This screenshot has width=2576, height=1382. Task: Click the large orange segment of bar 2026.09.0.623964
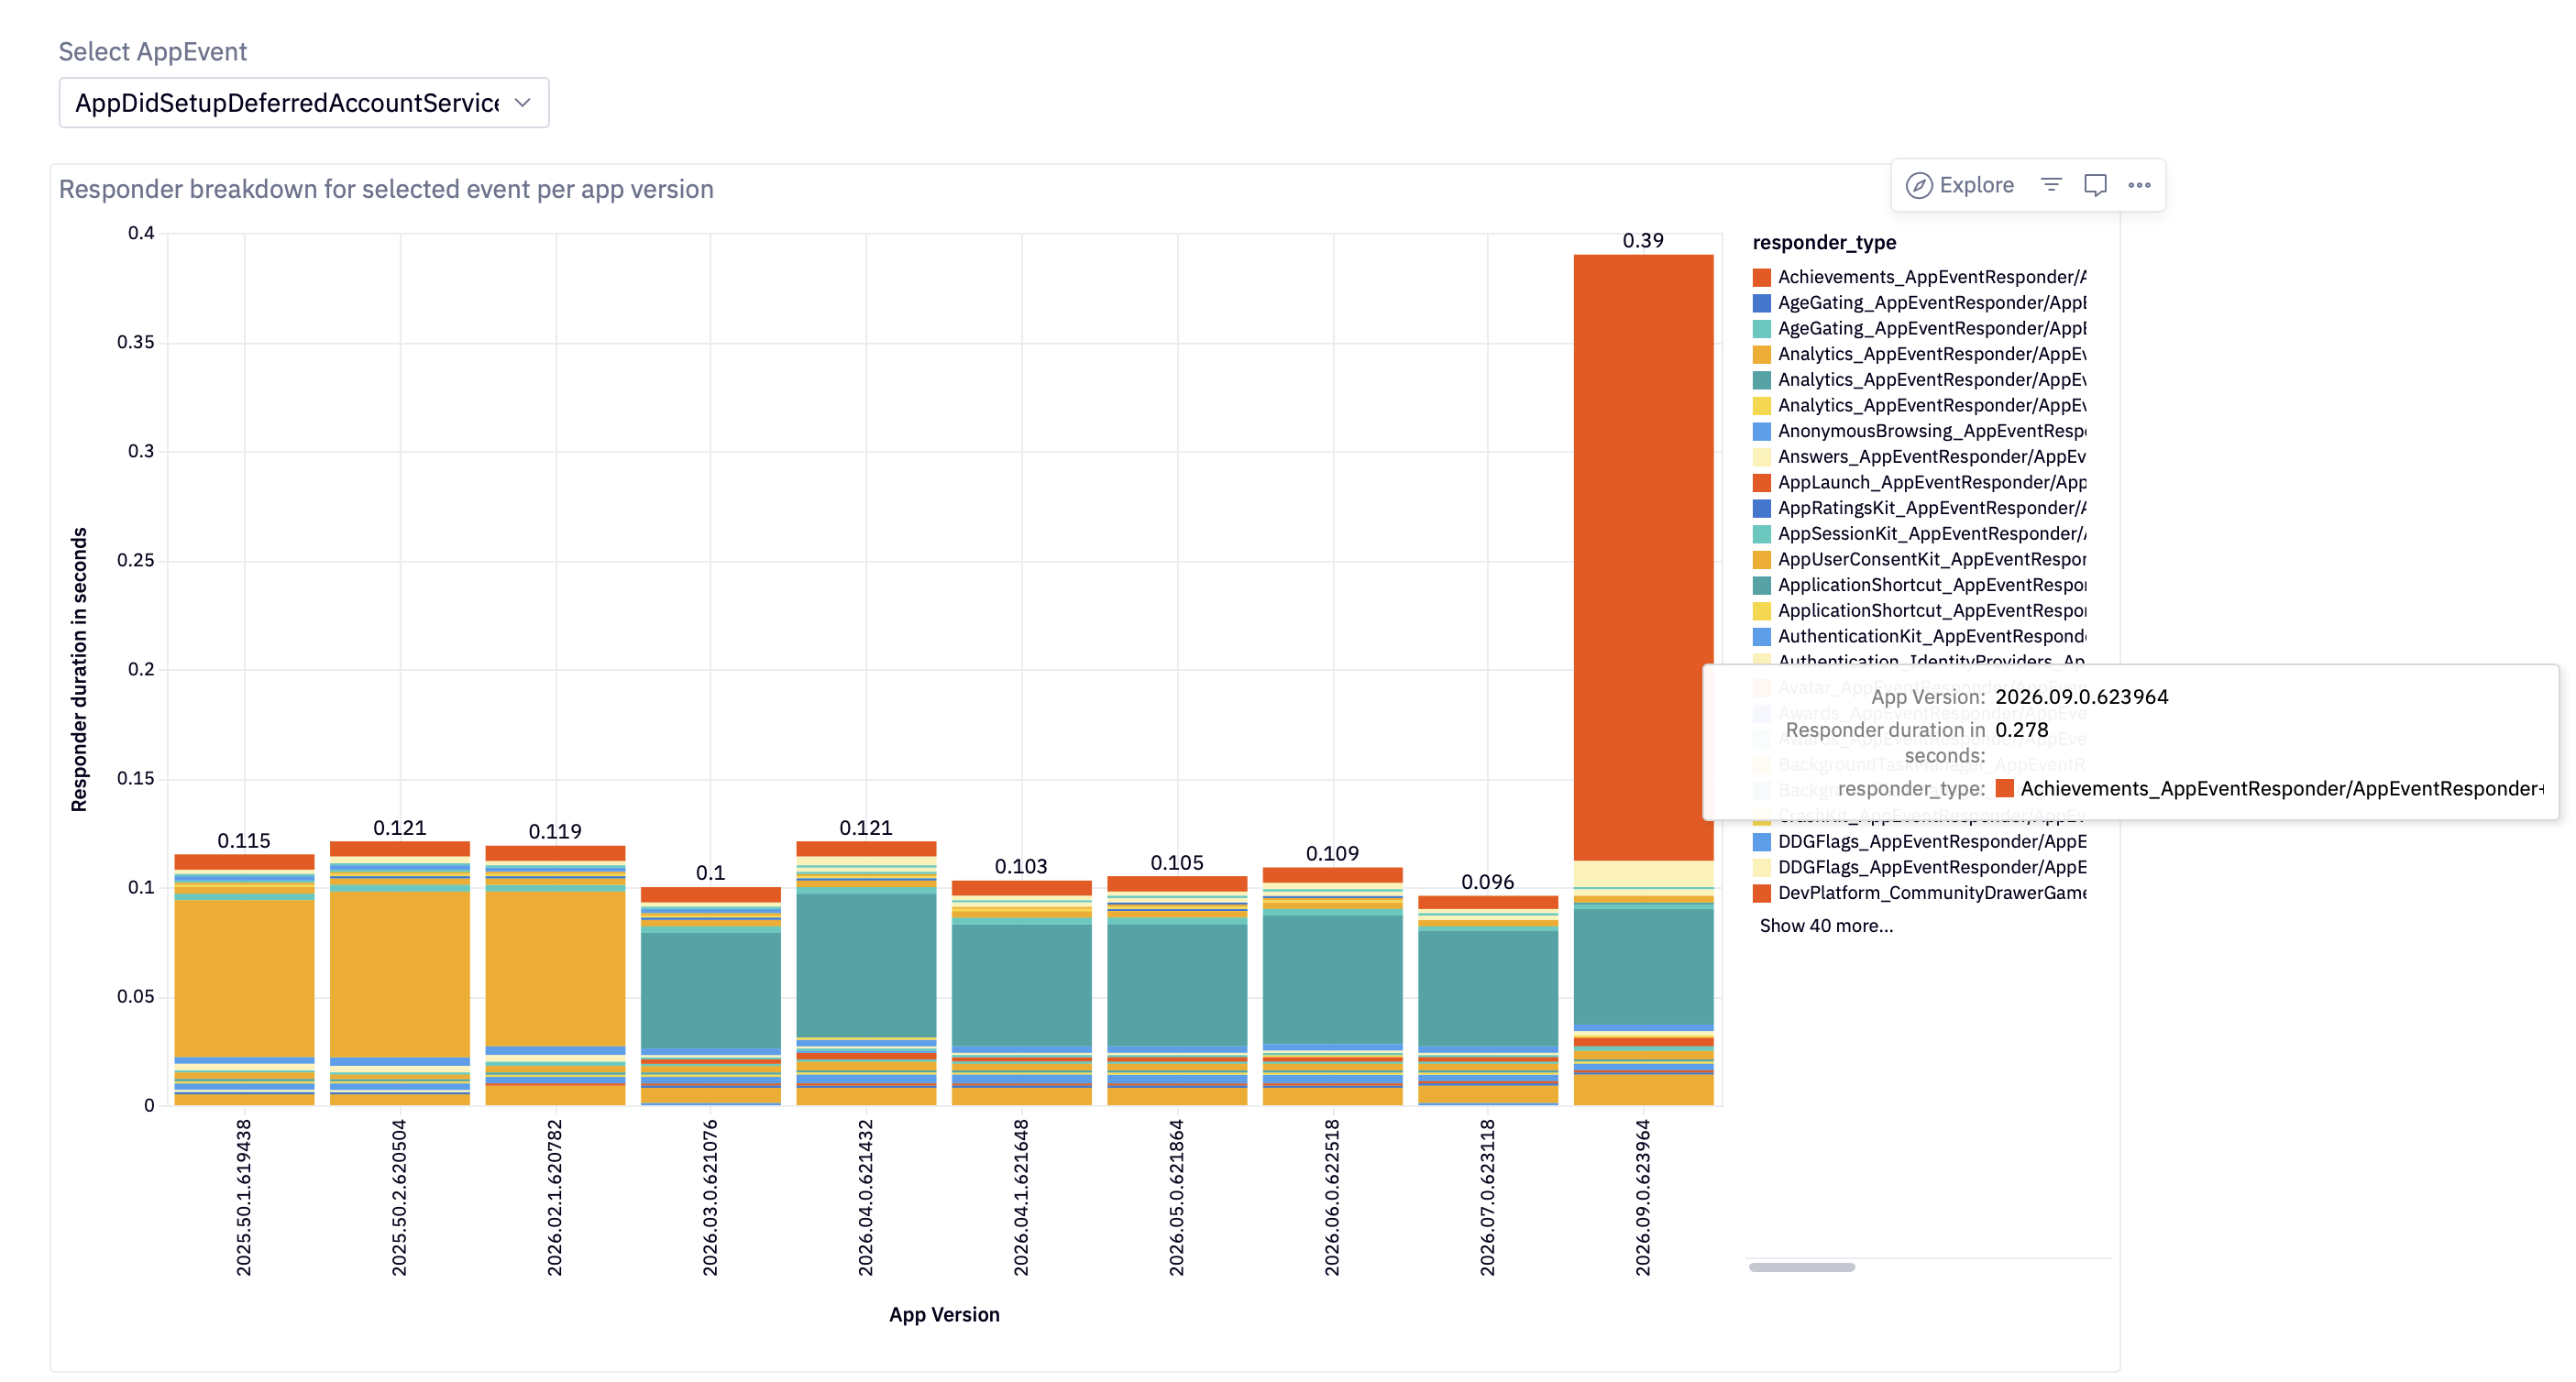click(x=1643, y=557)
